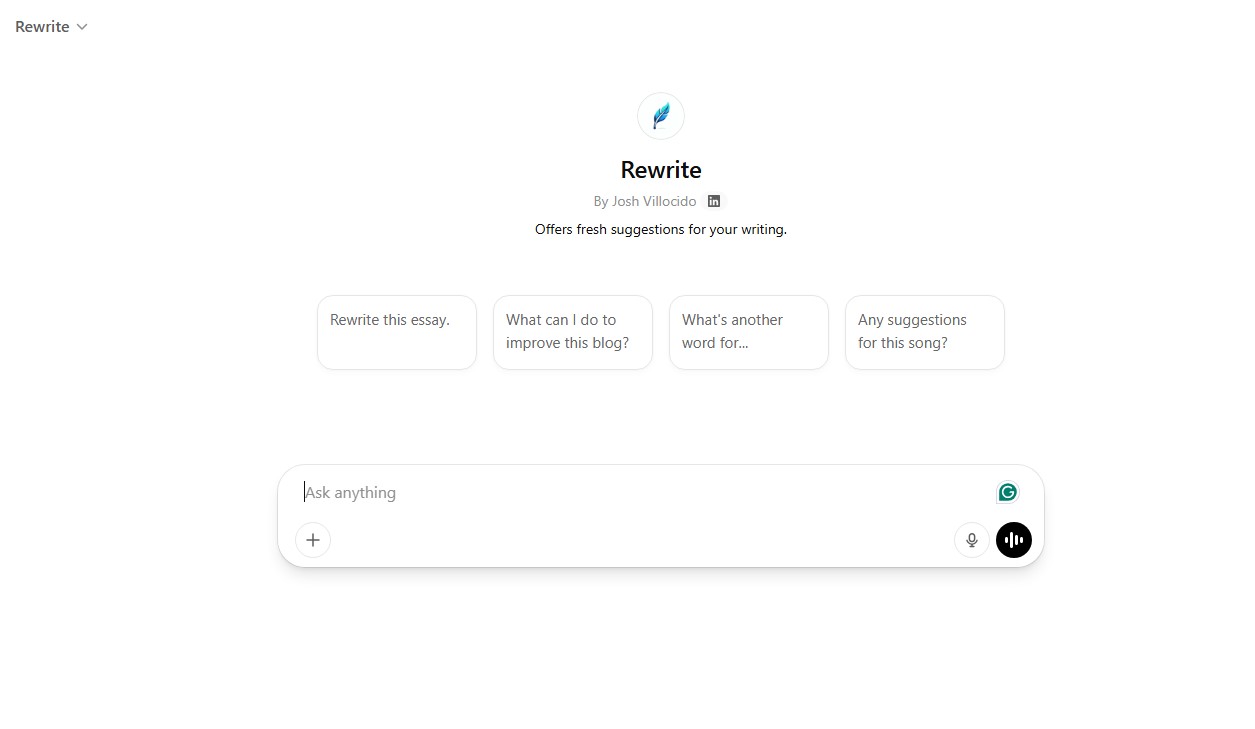Click the blue feather quill logo
The image size is (1255, 729).
coord(661,116)
